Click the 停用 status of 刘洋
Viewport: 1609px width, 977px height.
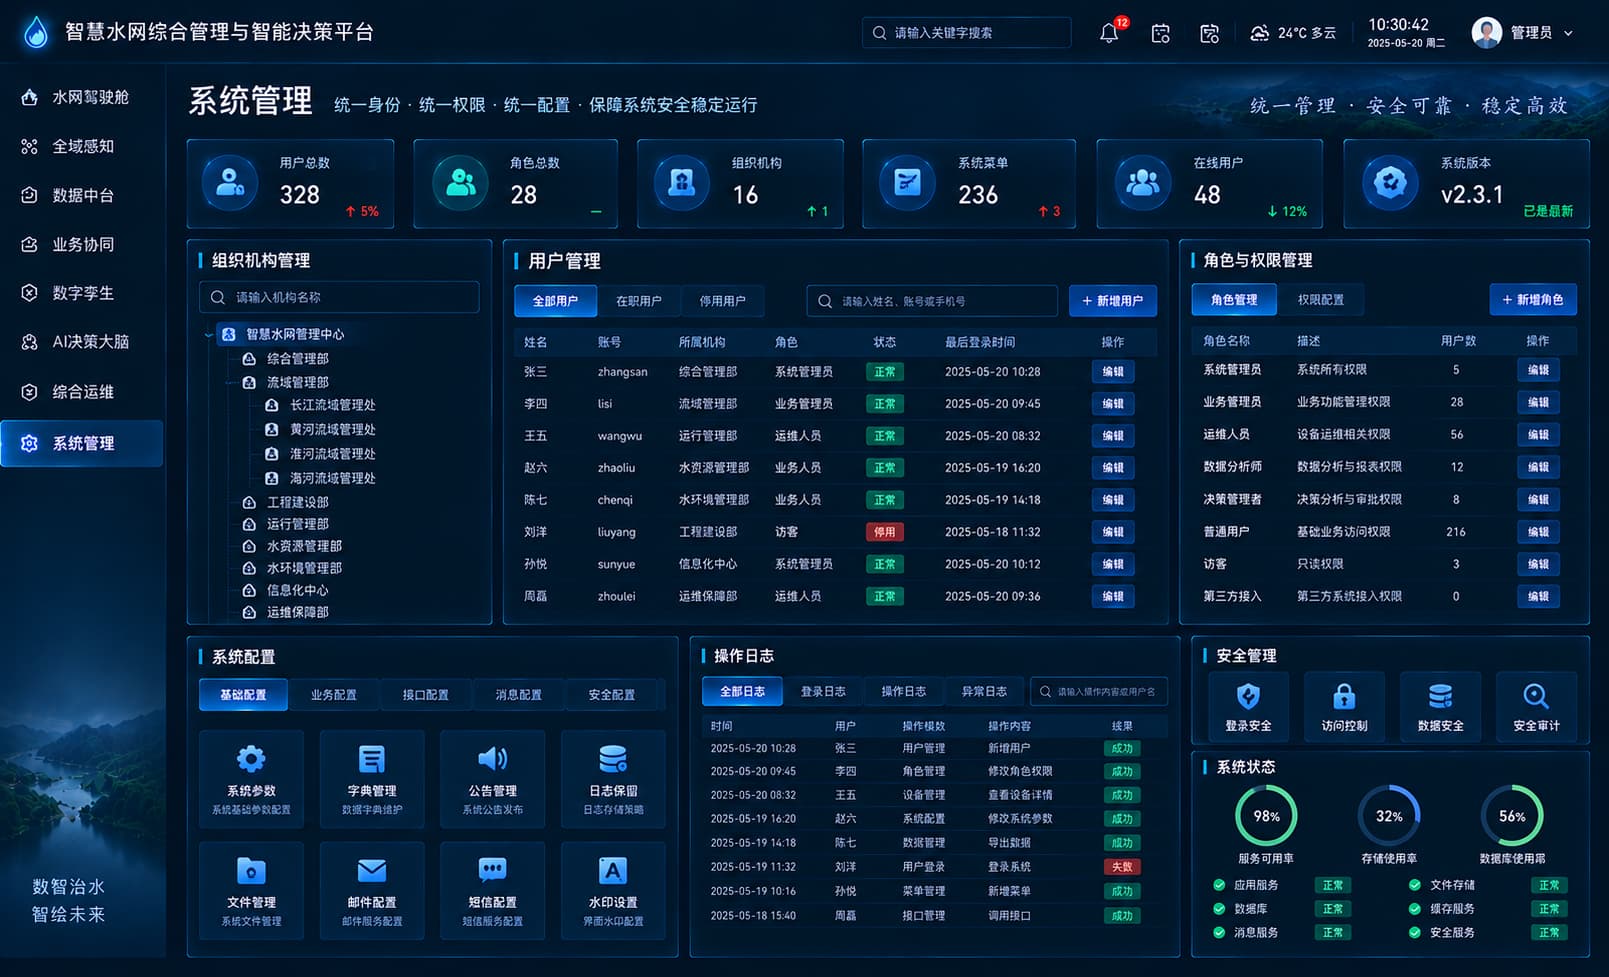click(x=885, y=532)
